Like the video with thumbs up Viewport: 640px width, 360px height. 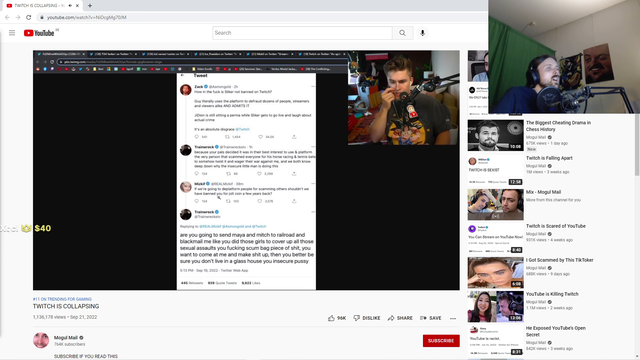pyautogui.click(x=337, y=318)
